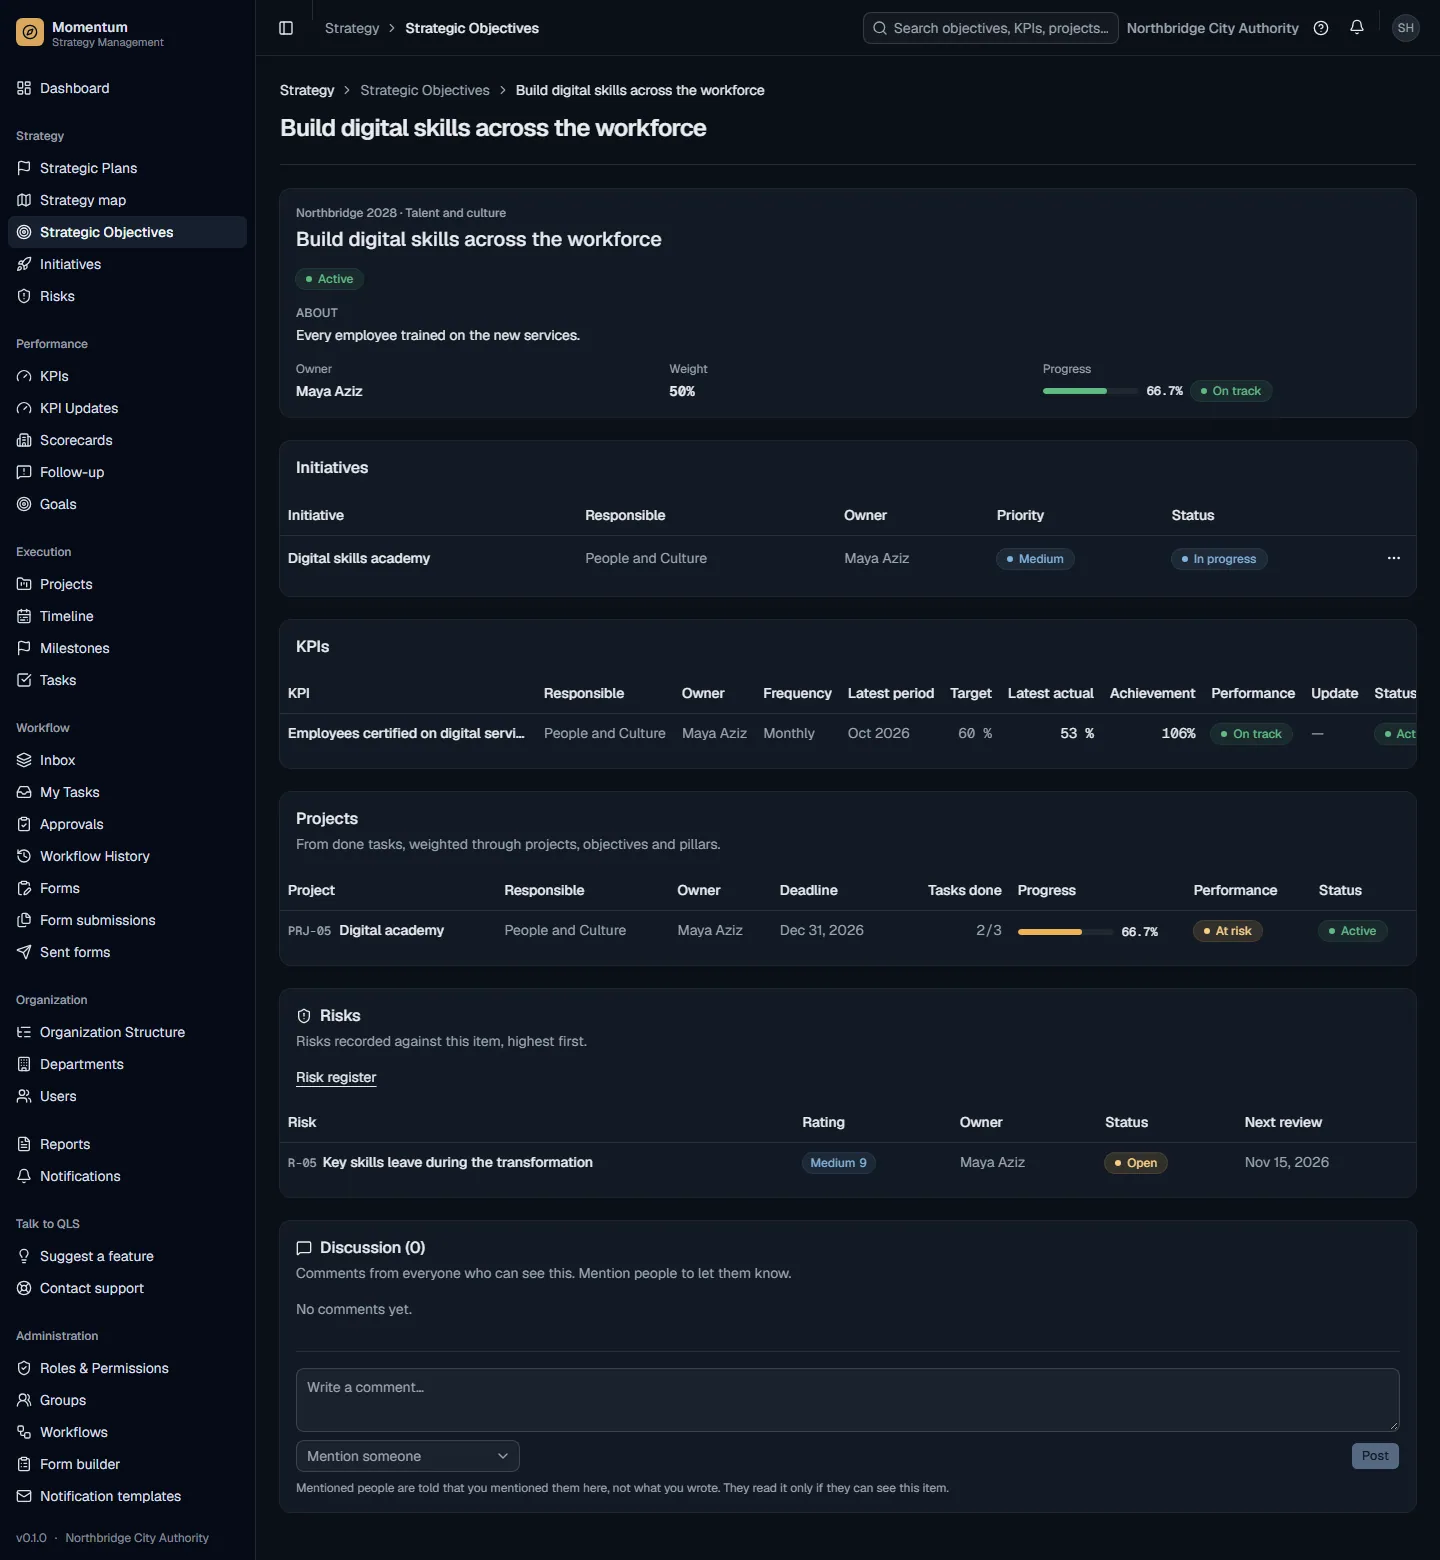Open Digital skills academy row actions menu
1440x1560 pixels.
[x=1394, y=558]
